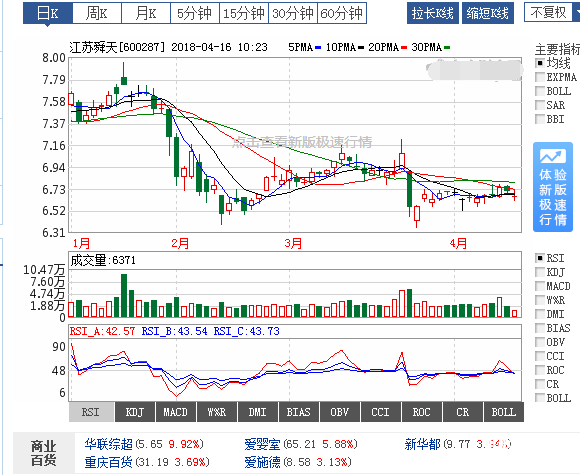This screenshot has width=580, height=475.
Task: Click the 江苏舜天[600287] chart title
Action: 117,47
